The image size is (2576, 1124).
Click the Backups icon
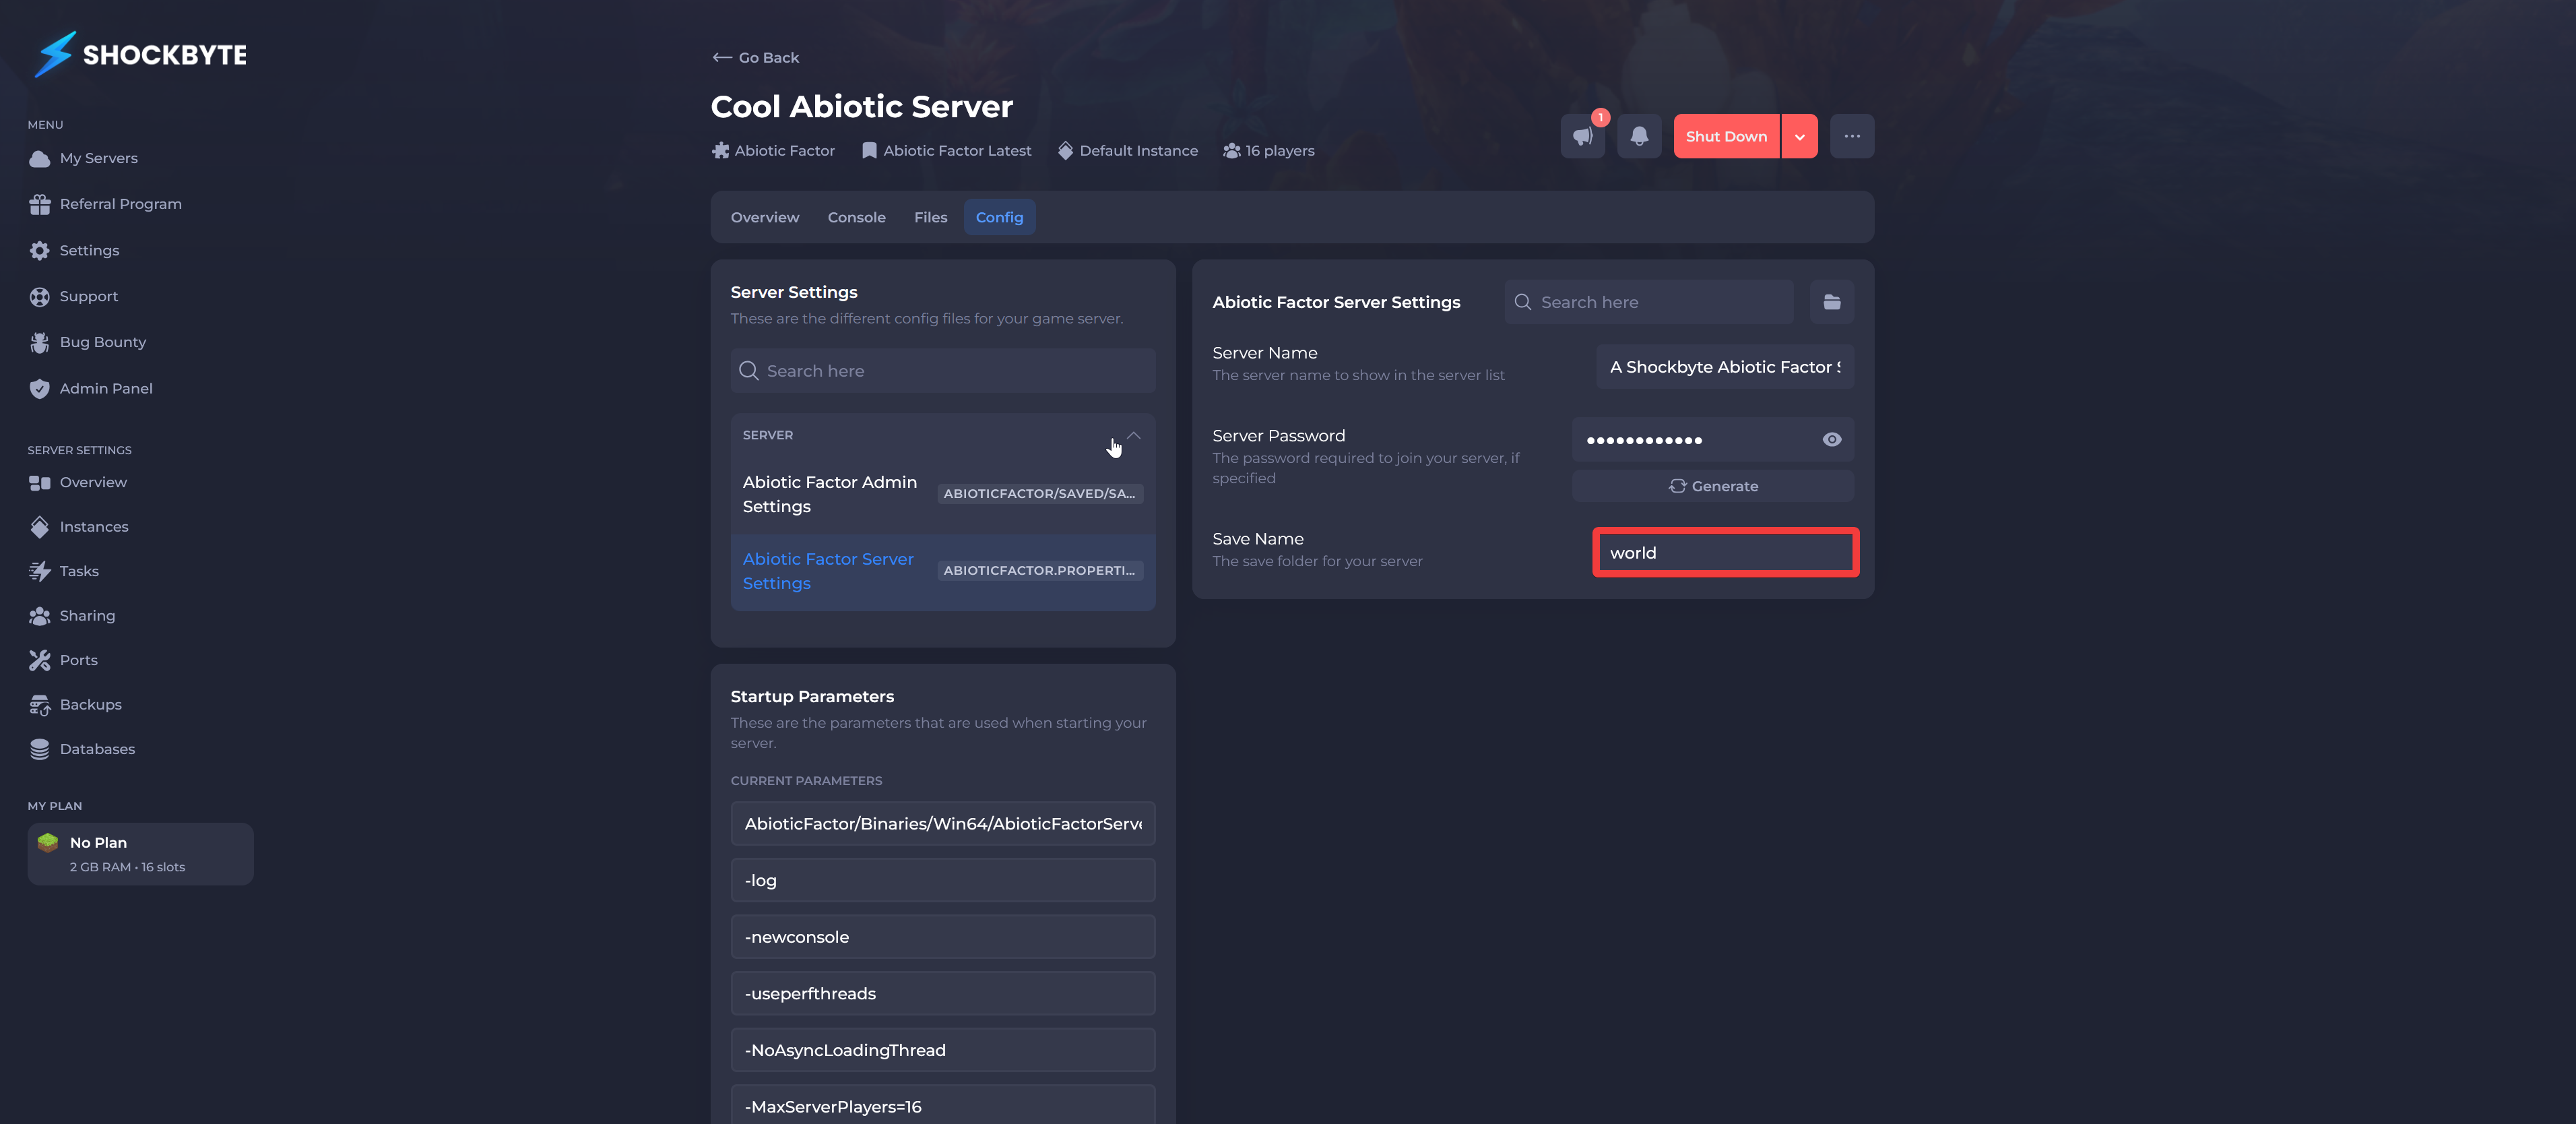(x=39, y=705)
